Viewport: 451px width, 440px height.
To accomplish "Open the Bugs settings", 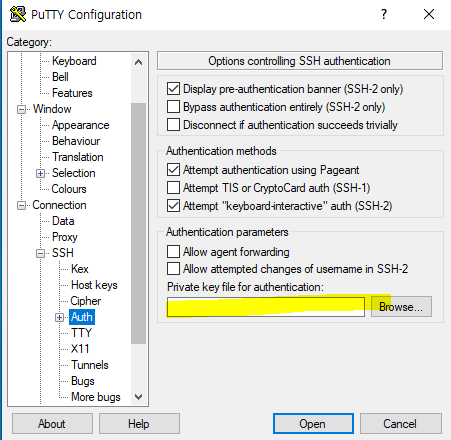I will 83,381.
